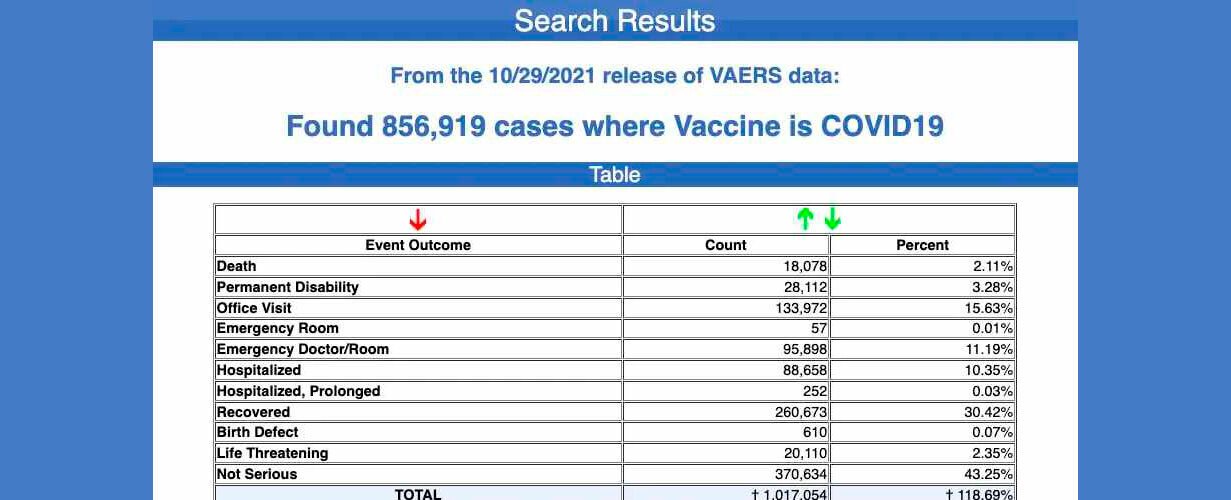Click the Table section heading
The image size is (1231, 500).
click(x=615, y=175)
